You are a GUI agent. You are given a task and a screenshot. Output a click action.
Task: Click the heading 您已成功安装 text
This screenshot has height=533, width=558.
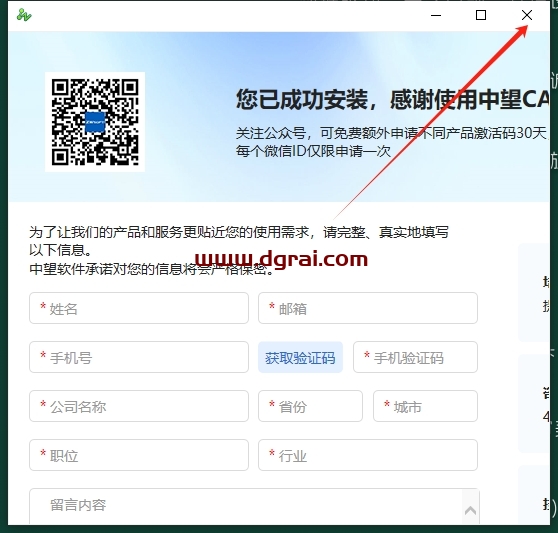point(302,99)
